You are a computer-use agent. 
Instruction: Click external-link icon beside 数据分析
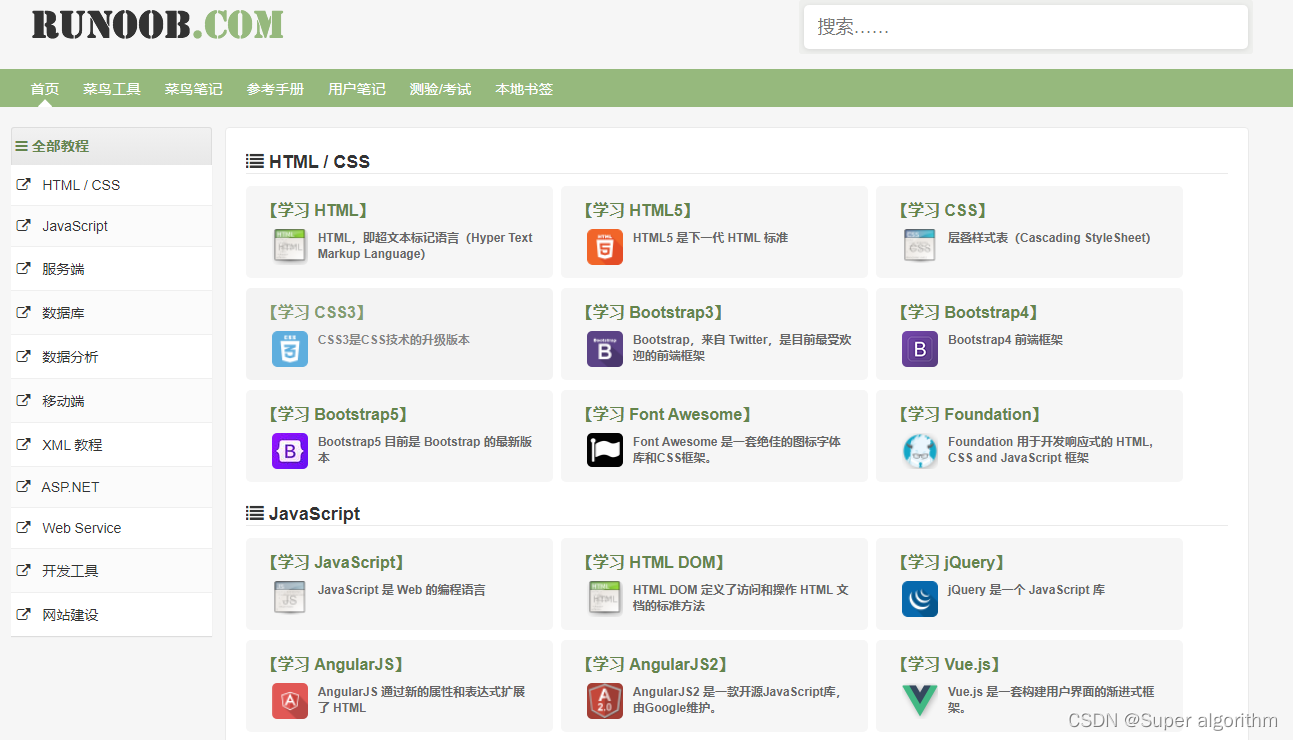23,356
